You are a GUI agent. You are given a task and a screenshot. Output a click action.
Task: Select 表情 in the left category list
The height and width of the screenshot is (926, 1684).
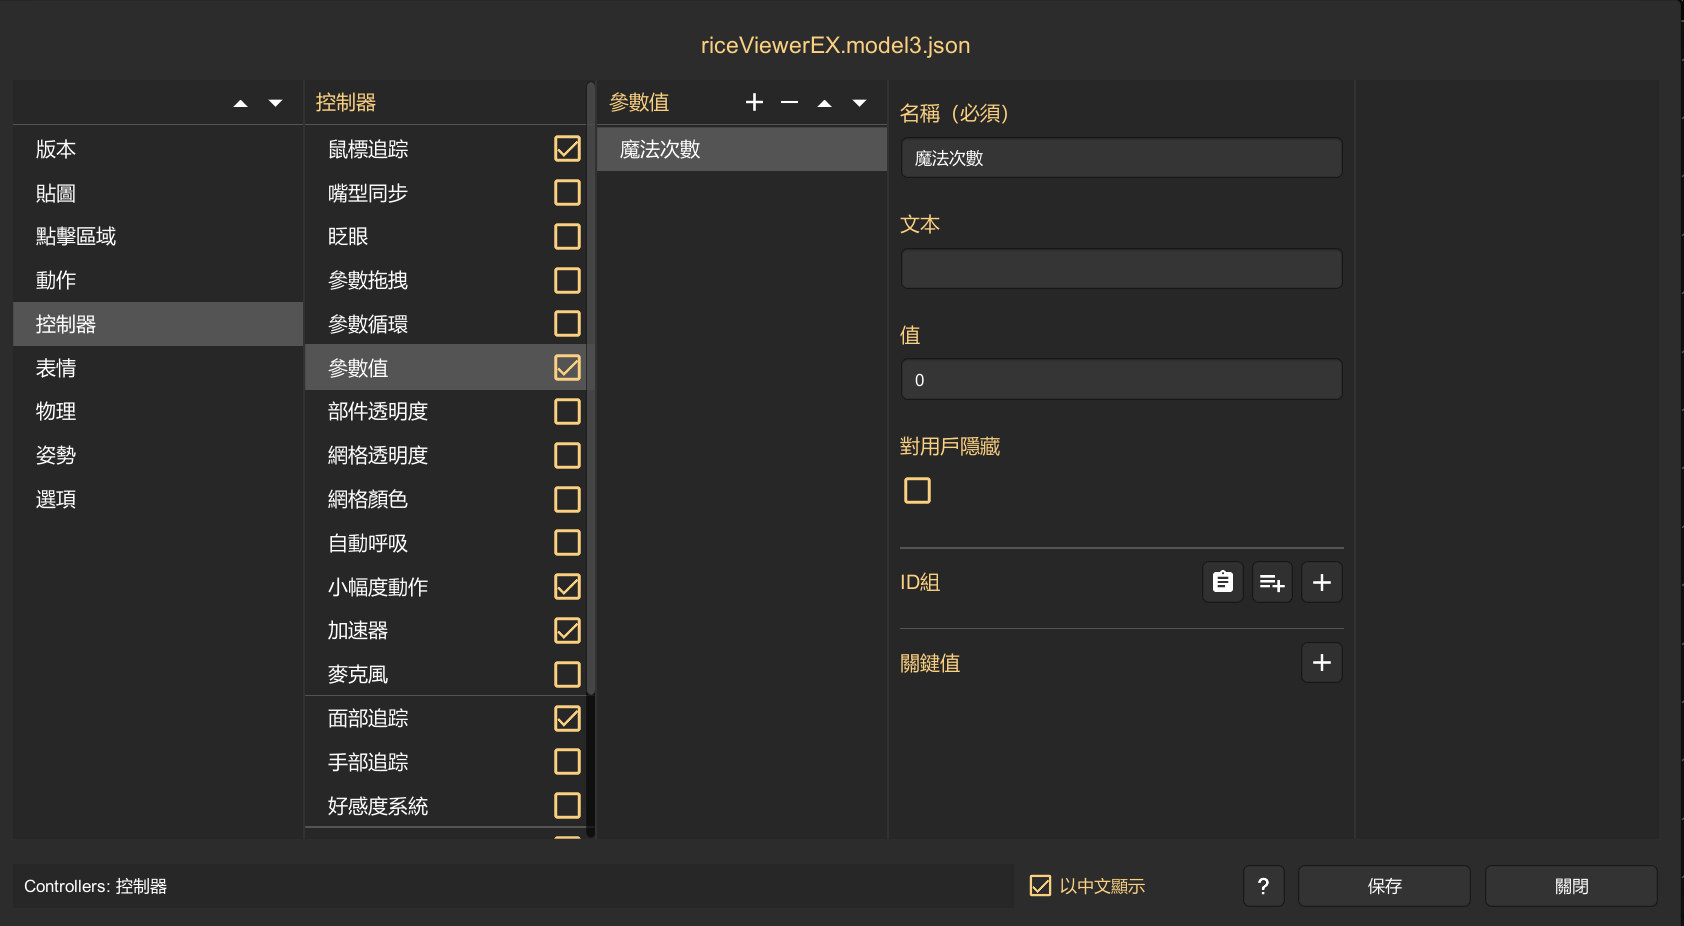pos(57,368)
